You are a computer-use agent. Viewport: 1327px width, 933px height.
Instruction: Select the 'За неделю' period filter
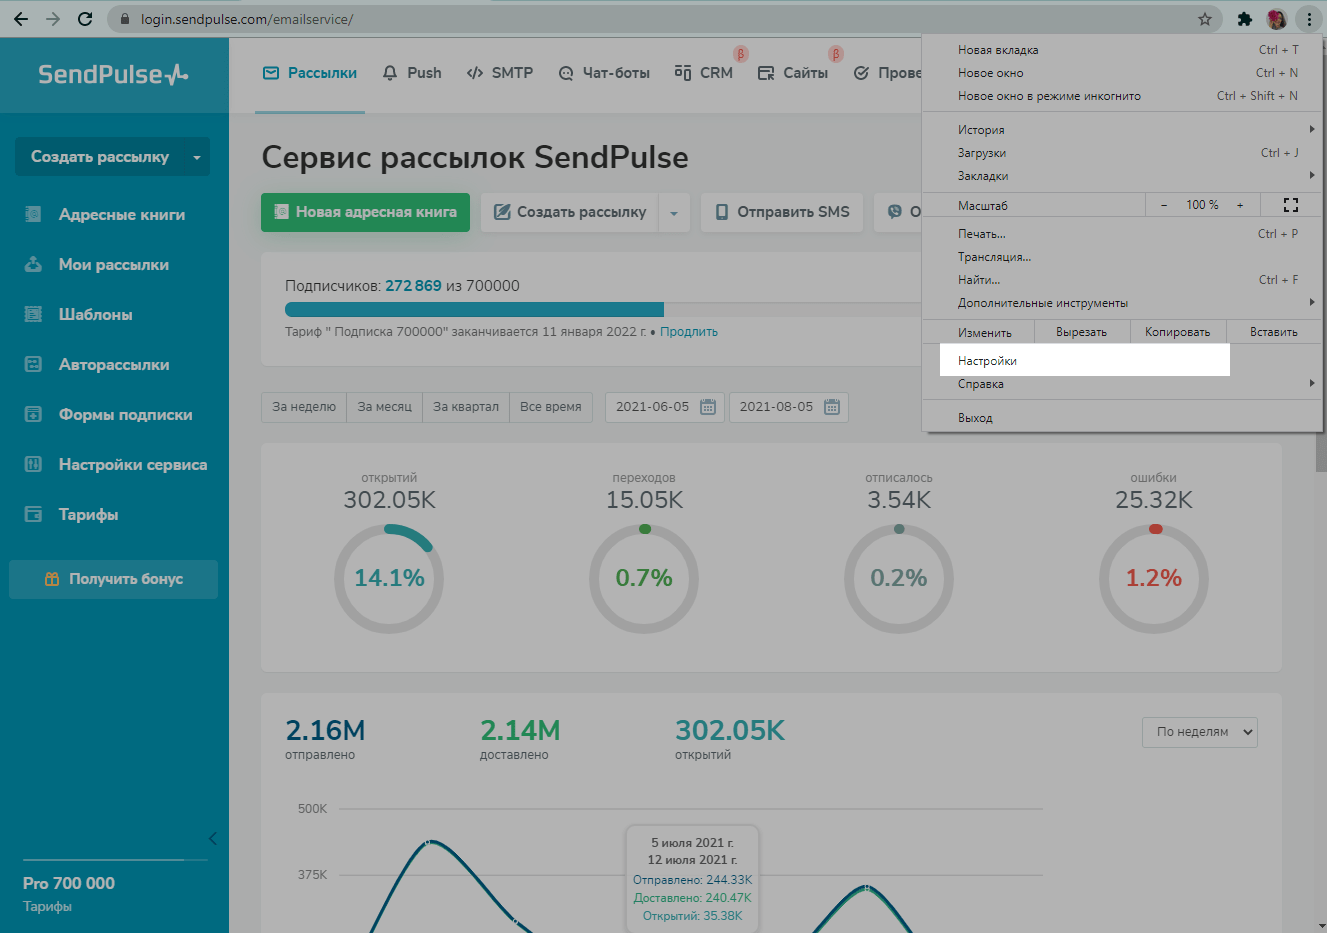click(304, 407)
